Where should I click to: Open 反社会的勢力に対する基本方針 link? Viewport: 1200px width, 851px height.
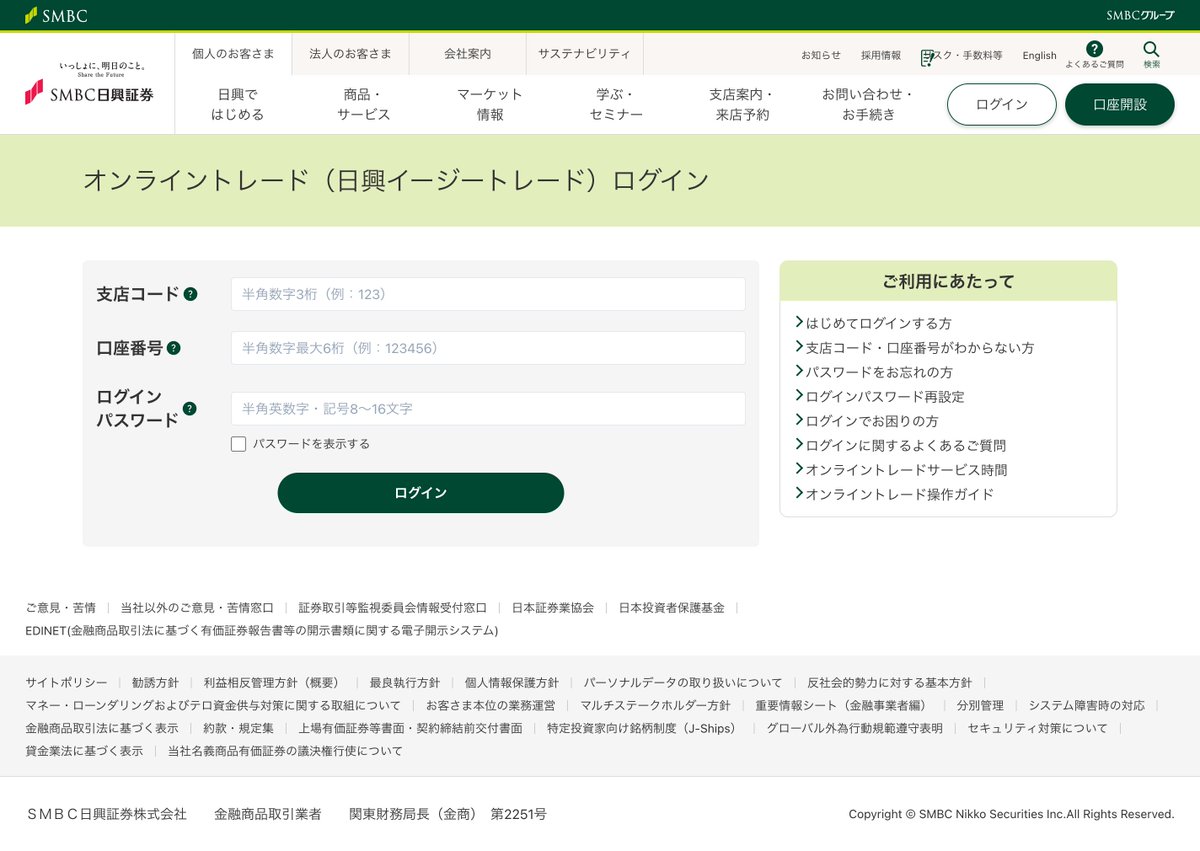pos(889,683)
